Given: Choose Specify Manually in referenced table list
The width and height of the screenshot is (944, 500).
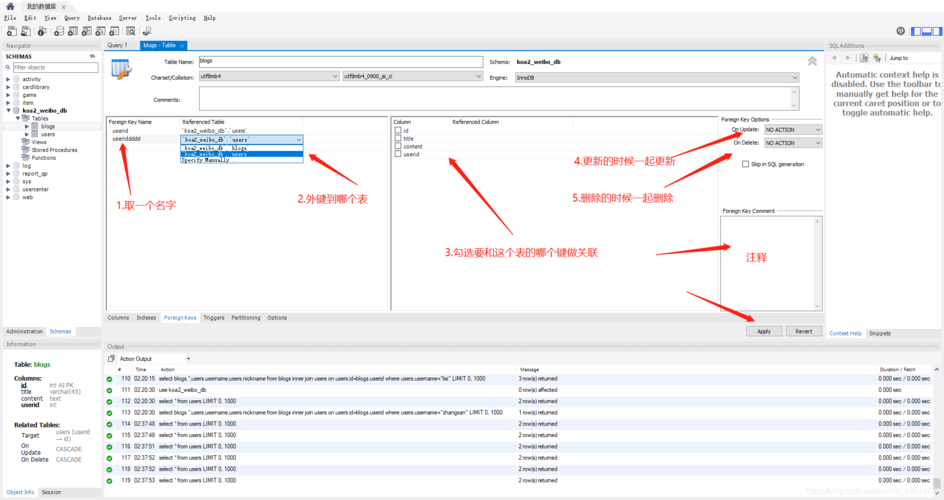Looking at the screenshot, I should (241, 160).
